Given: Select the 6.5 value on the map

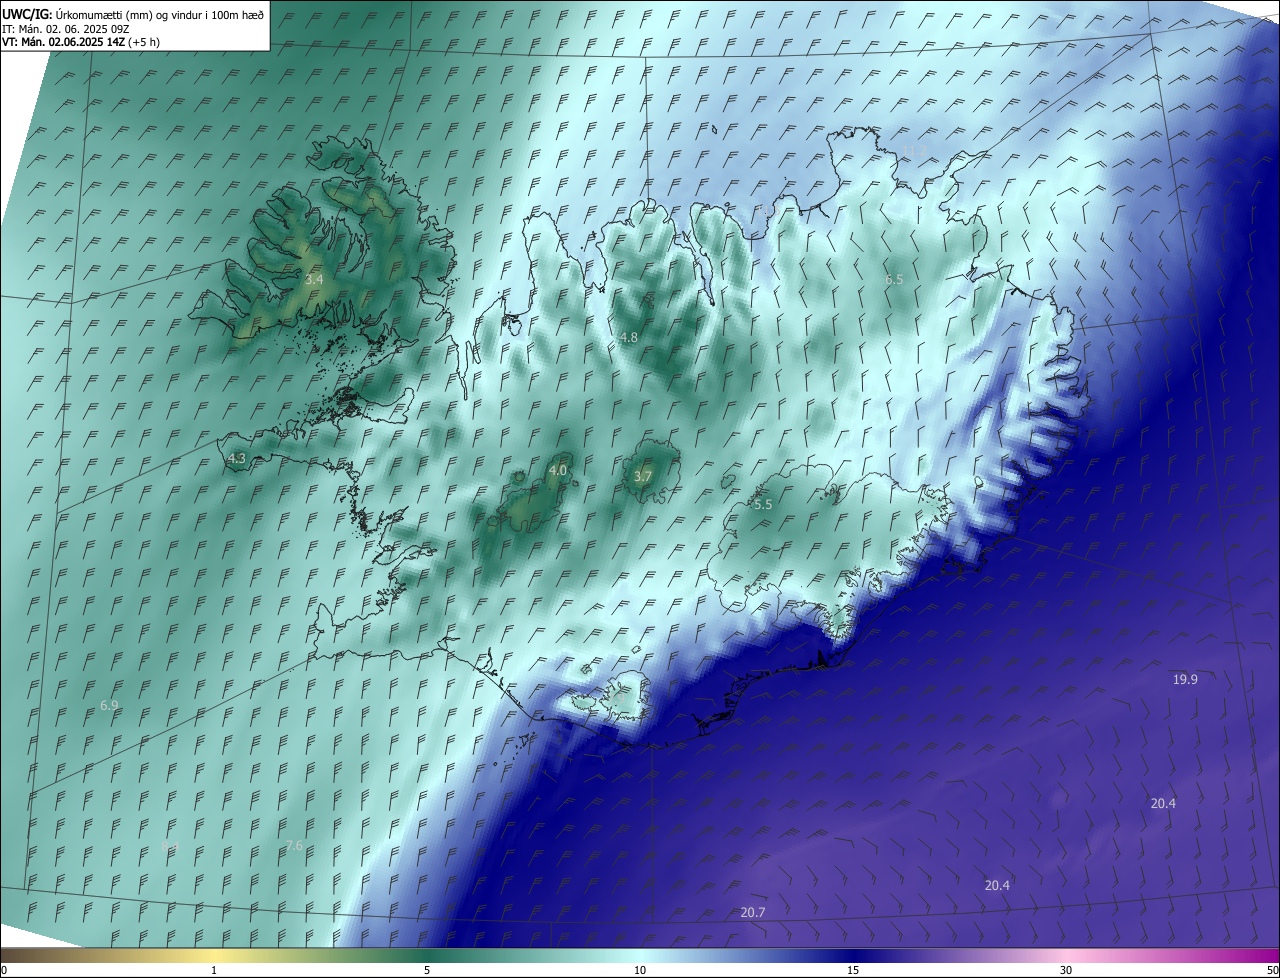Looking at the screenshot, I should [894, 280].
